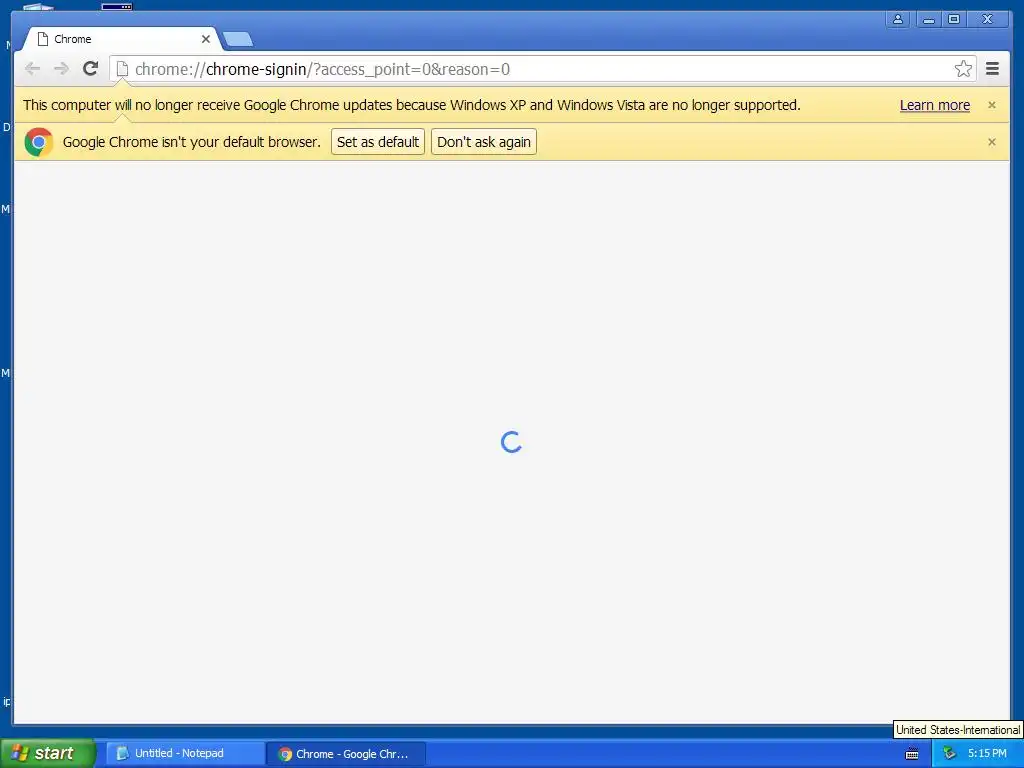Dismiss the default browser info bar
Image resolution: width=1024 pixels, height=768 pixels.
coord(991,142)
